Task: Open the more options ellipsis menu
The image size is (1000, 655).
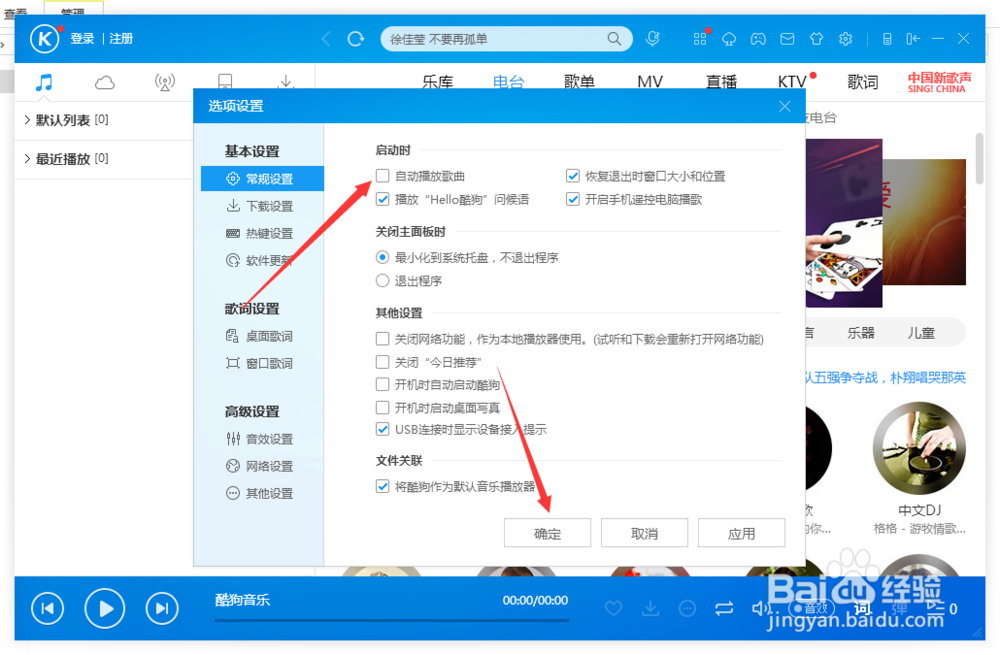Action: click(688, 608)
